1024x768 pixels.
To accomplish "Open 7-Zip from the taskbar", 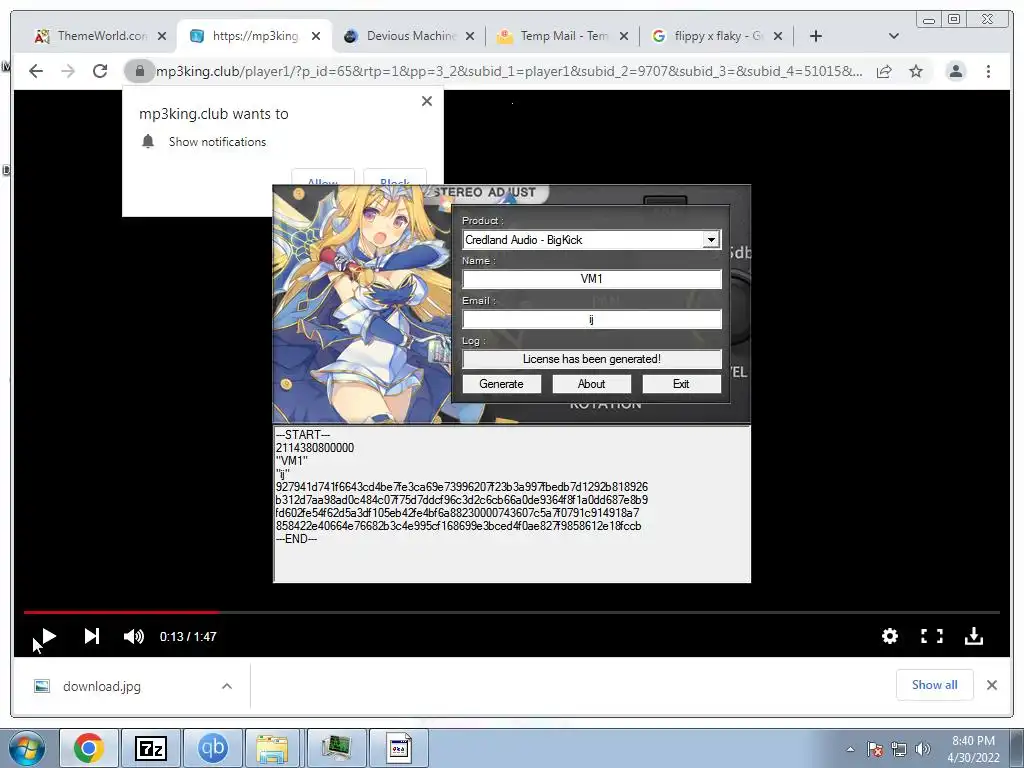I will click(151, 748).
